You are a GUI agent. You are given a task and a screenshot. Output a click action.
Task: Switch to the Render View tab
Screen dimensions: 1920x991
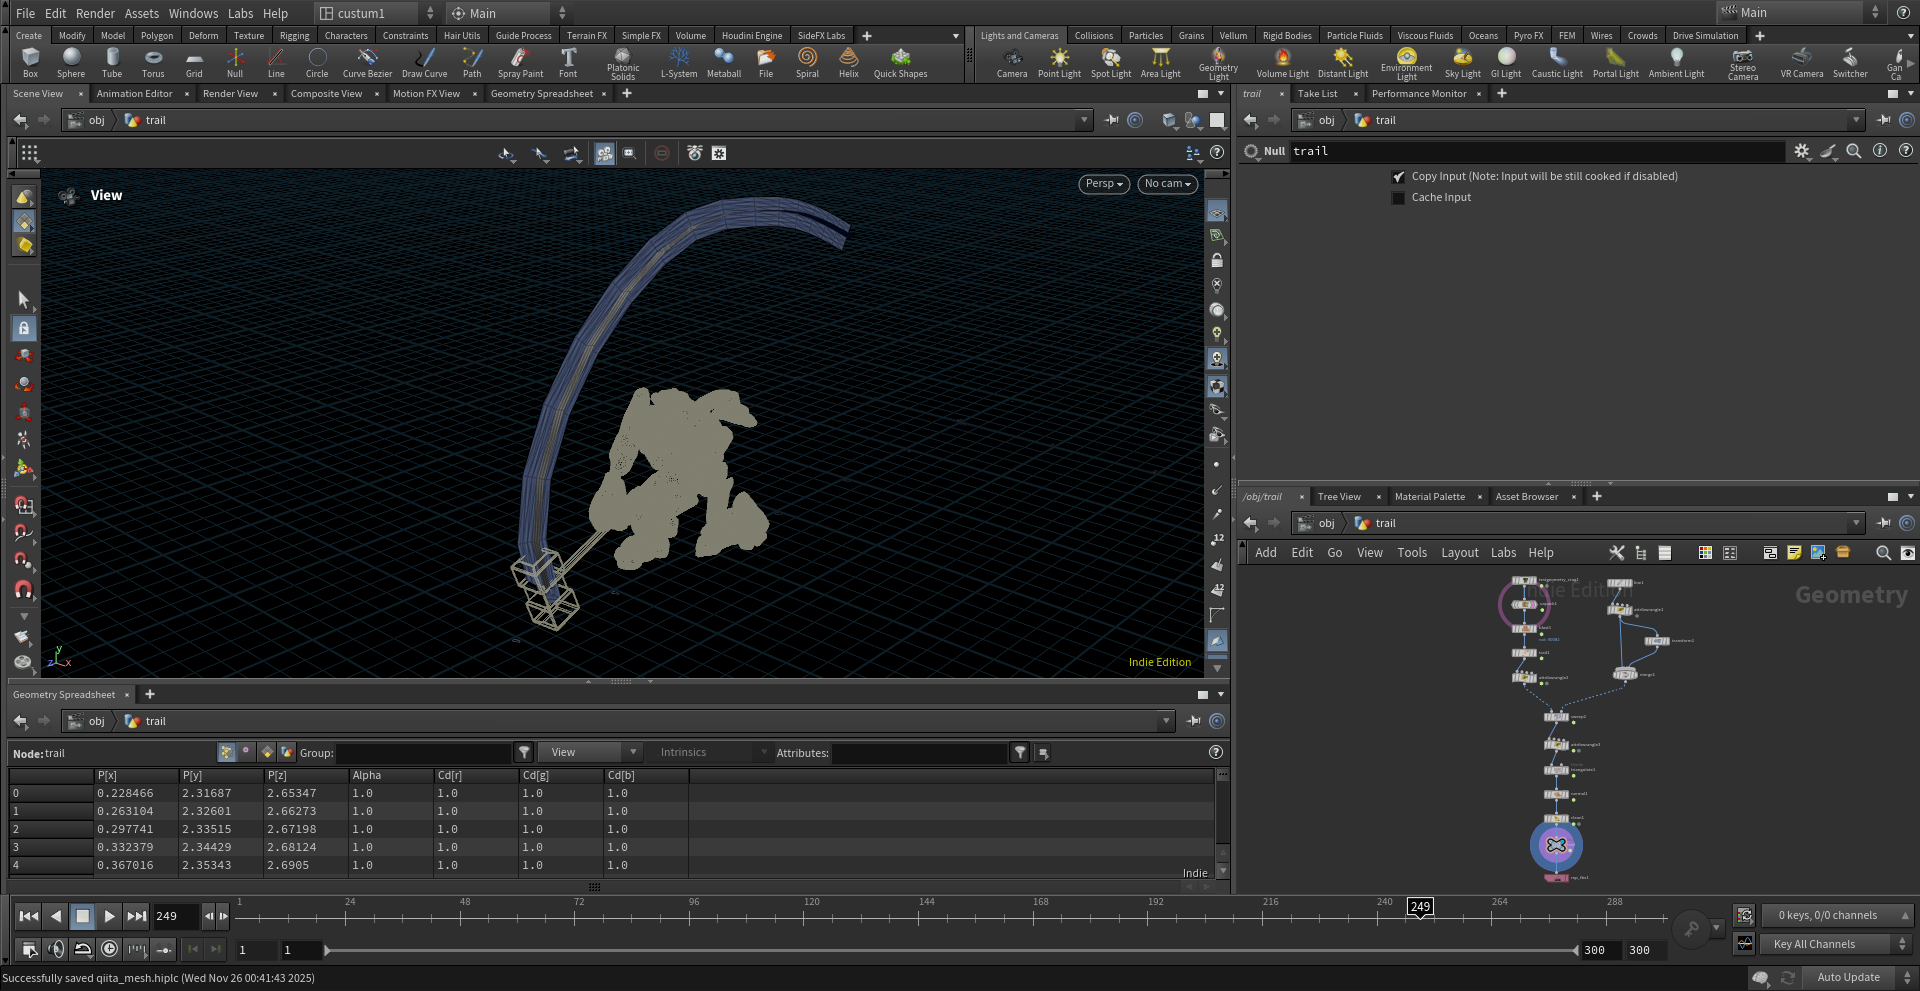click(x=230, y=94)
